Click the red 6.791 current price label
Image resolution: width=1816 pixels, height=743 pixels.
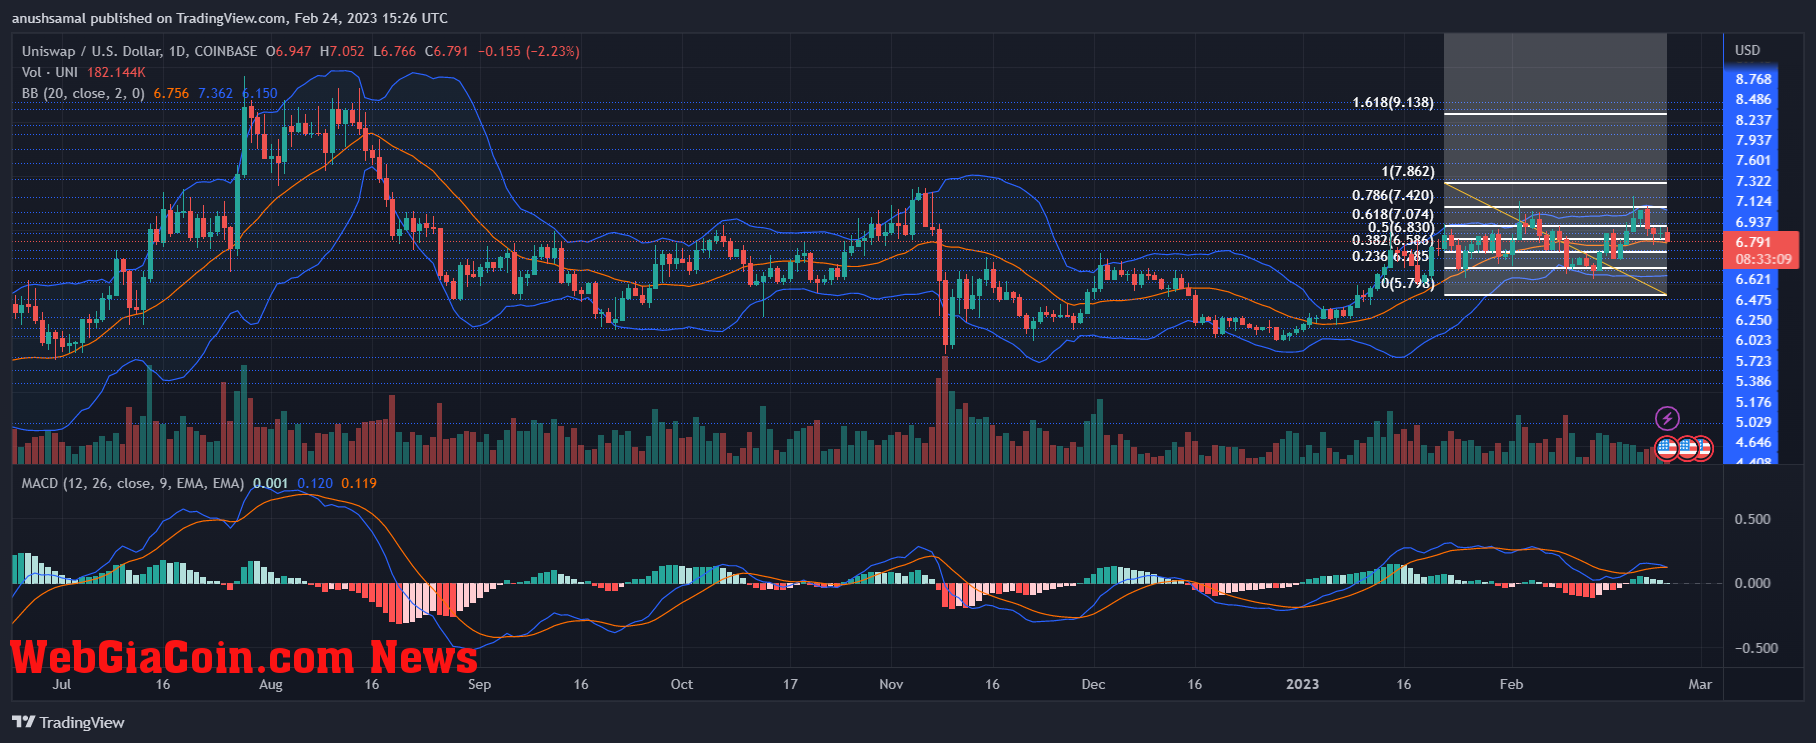coord(1753,242)
